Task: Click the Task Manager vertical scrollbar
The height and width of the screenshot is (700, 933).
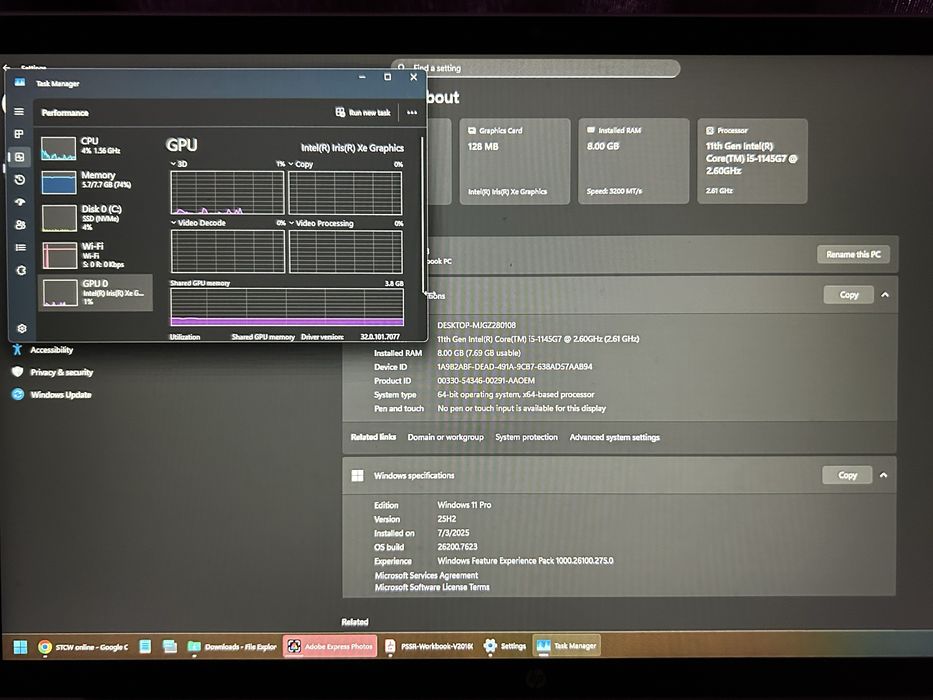Action: (x=423, y=214)
